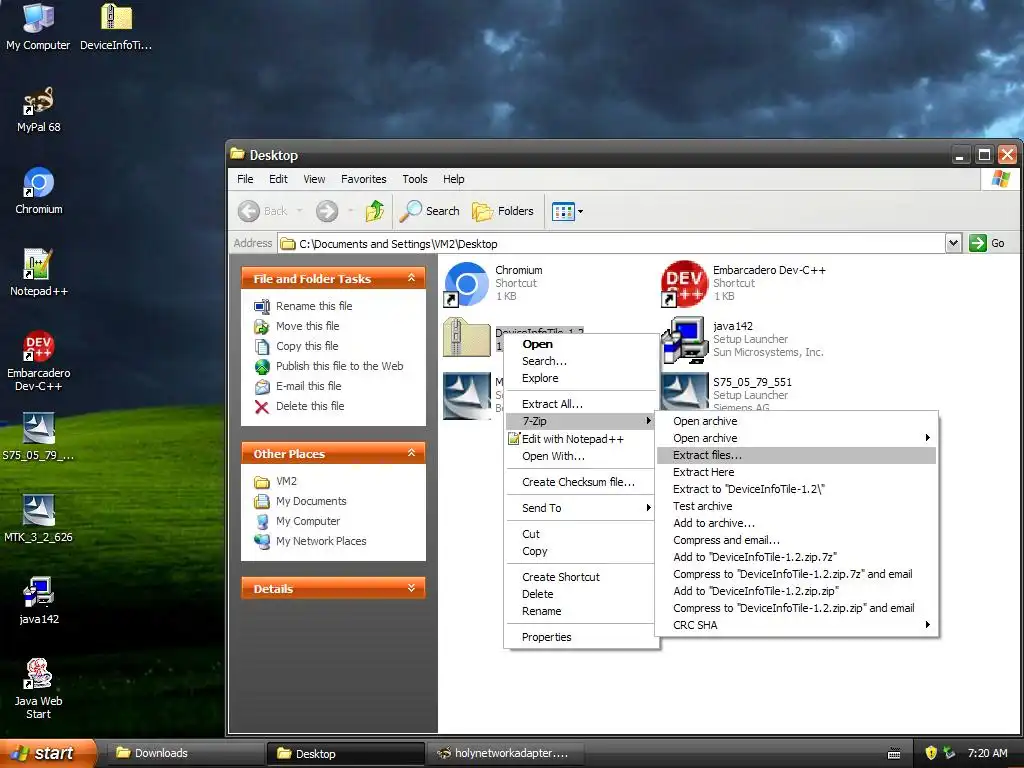Expand CRC SHA submenu
The image size is (1024, 768).
point(797,625)
